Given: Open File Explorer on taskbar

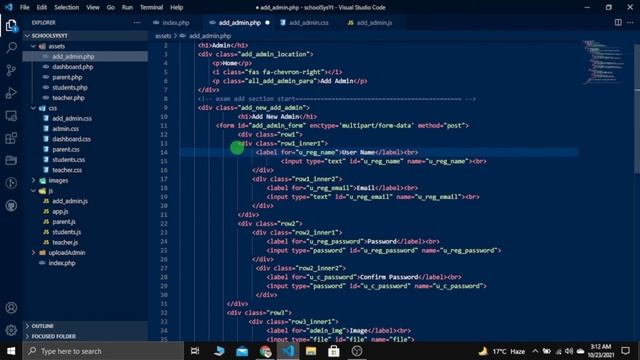Looking at the screenshot, I should point(311,351).
